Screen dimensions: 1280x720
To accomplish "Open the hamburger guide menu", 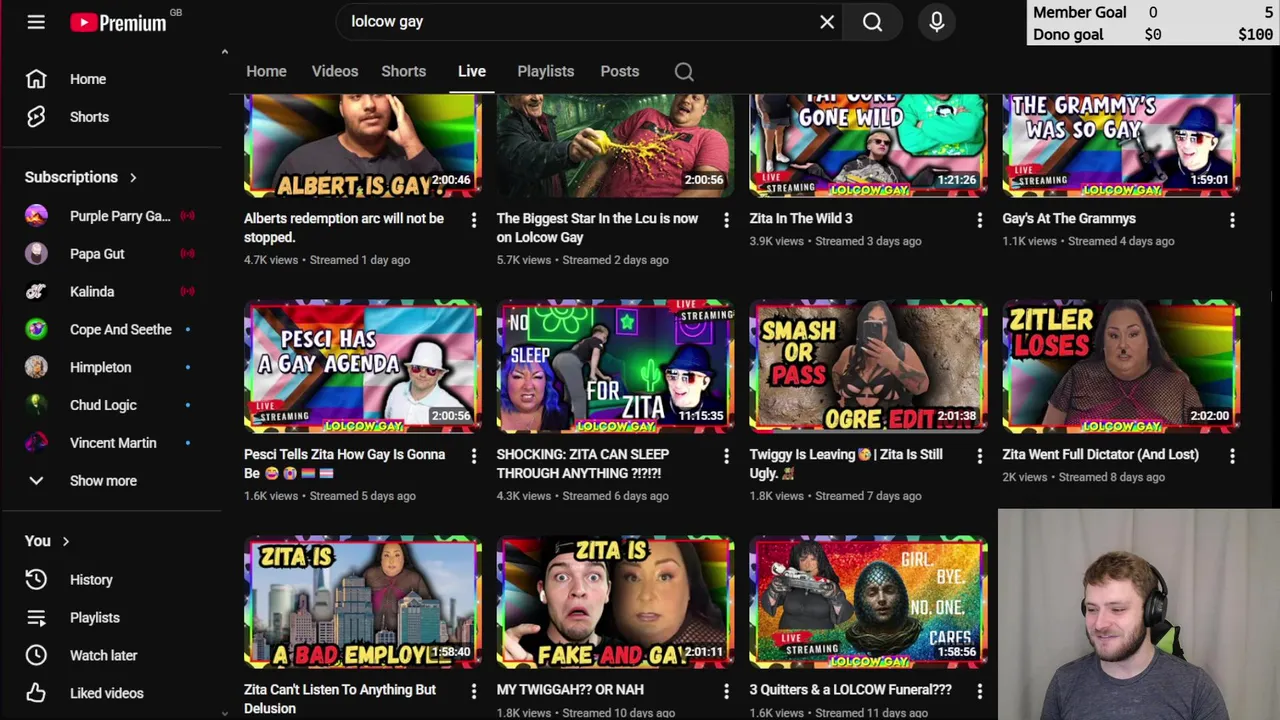I will pyautogui.click(x=36, y=22).
